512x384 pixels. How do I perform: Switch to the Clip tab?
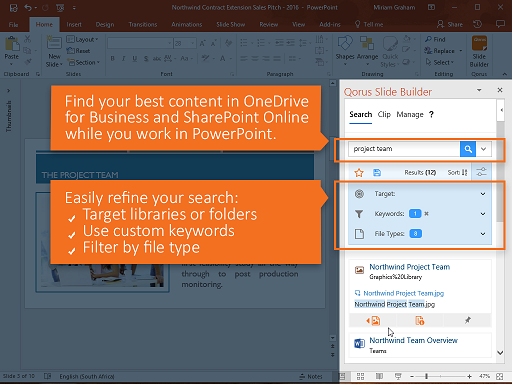384,114
